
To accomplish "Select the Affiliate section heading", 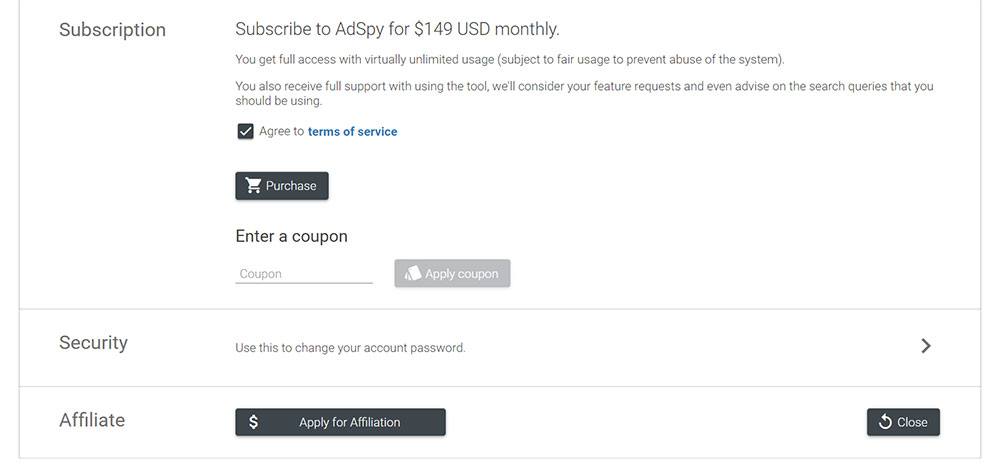I will (92, 420).
